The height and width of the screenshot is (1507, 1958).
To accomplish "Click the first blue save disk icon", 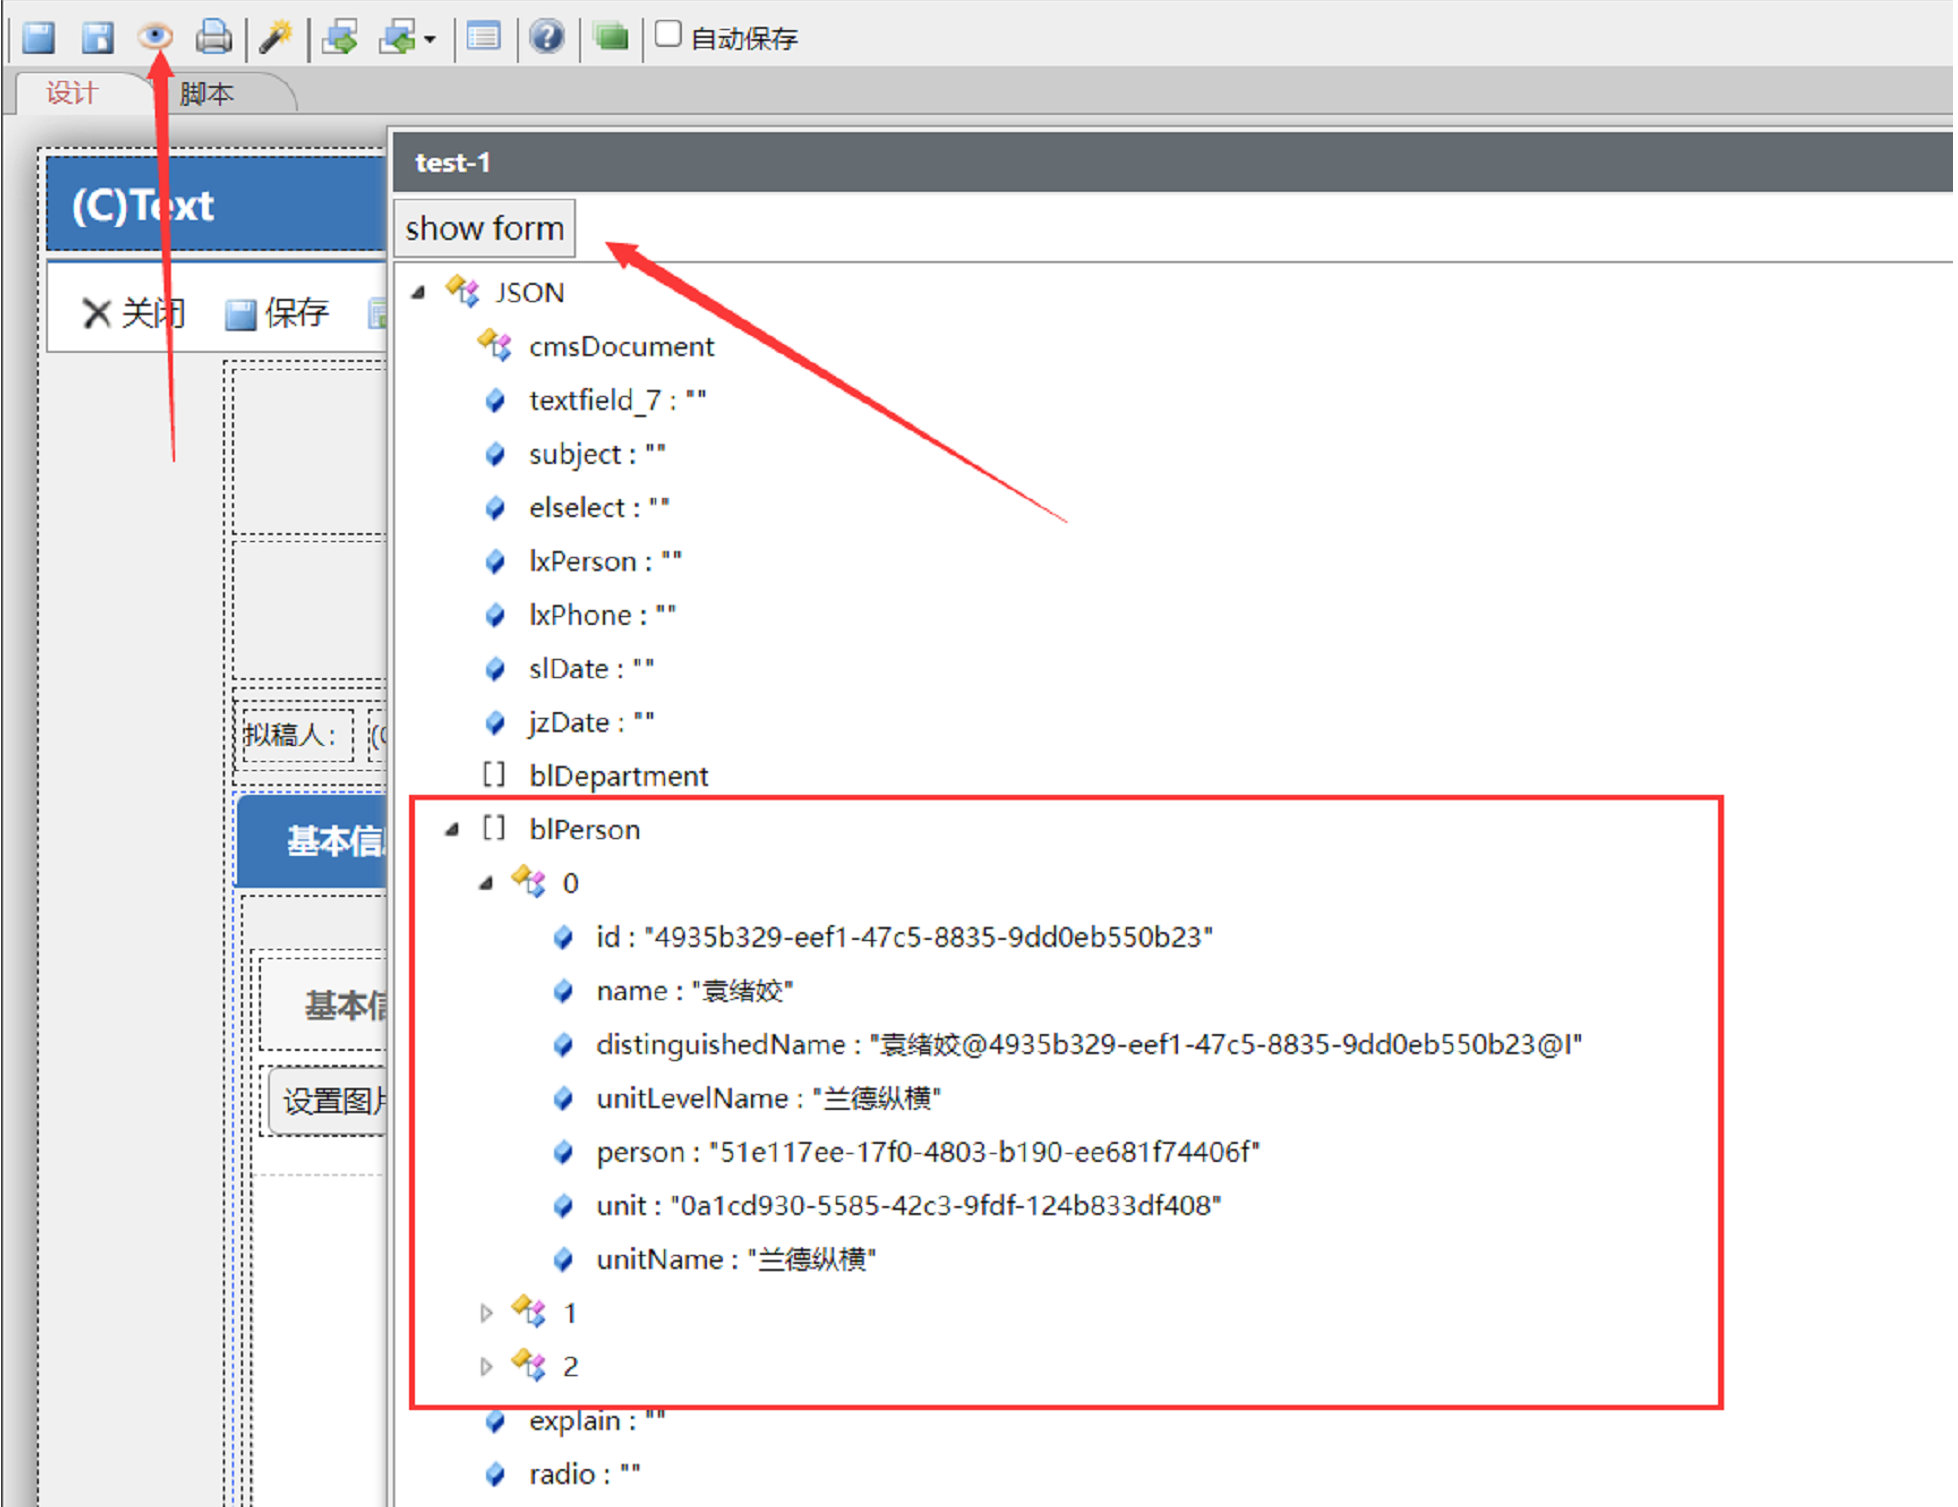I will 39,38.
